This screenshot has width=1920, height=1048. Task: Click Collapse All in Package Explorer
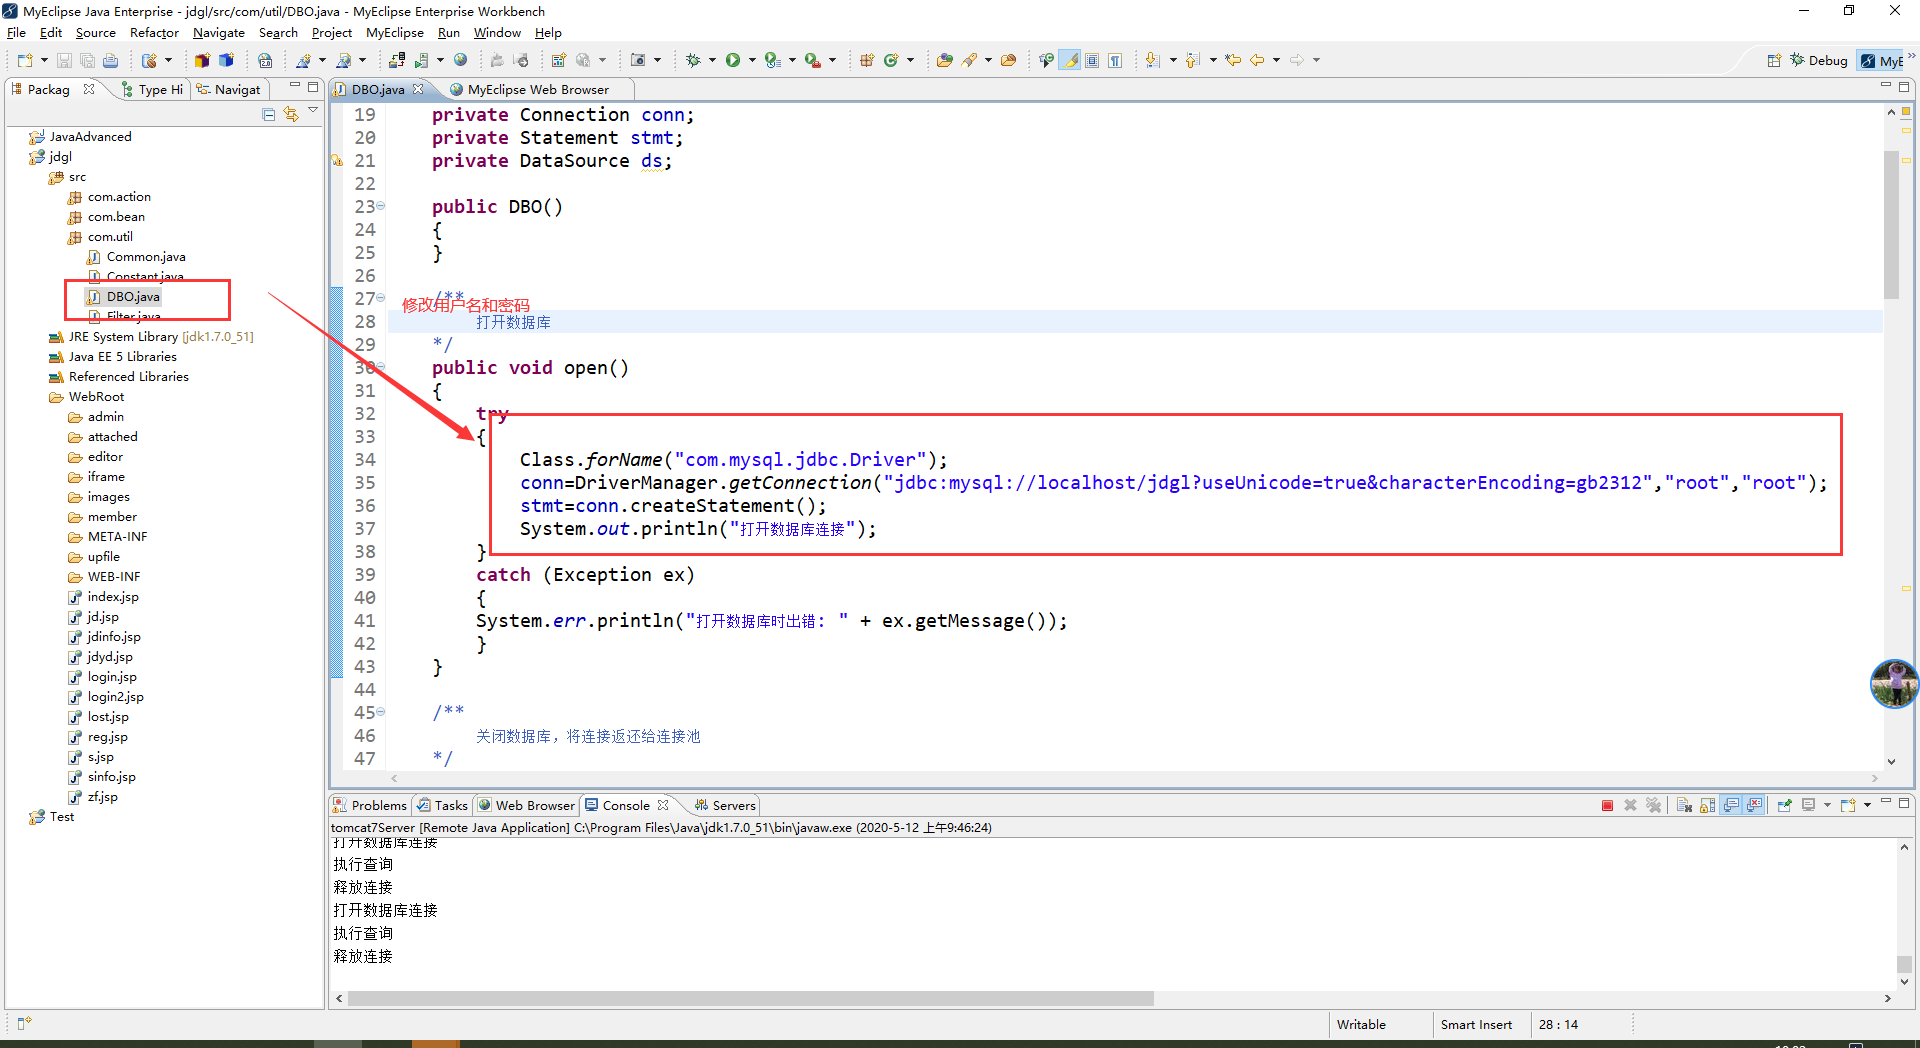[268, 114]
